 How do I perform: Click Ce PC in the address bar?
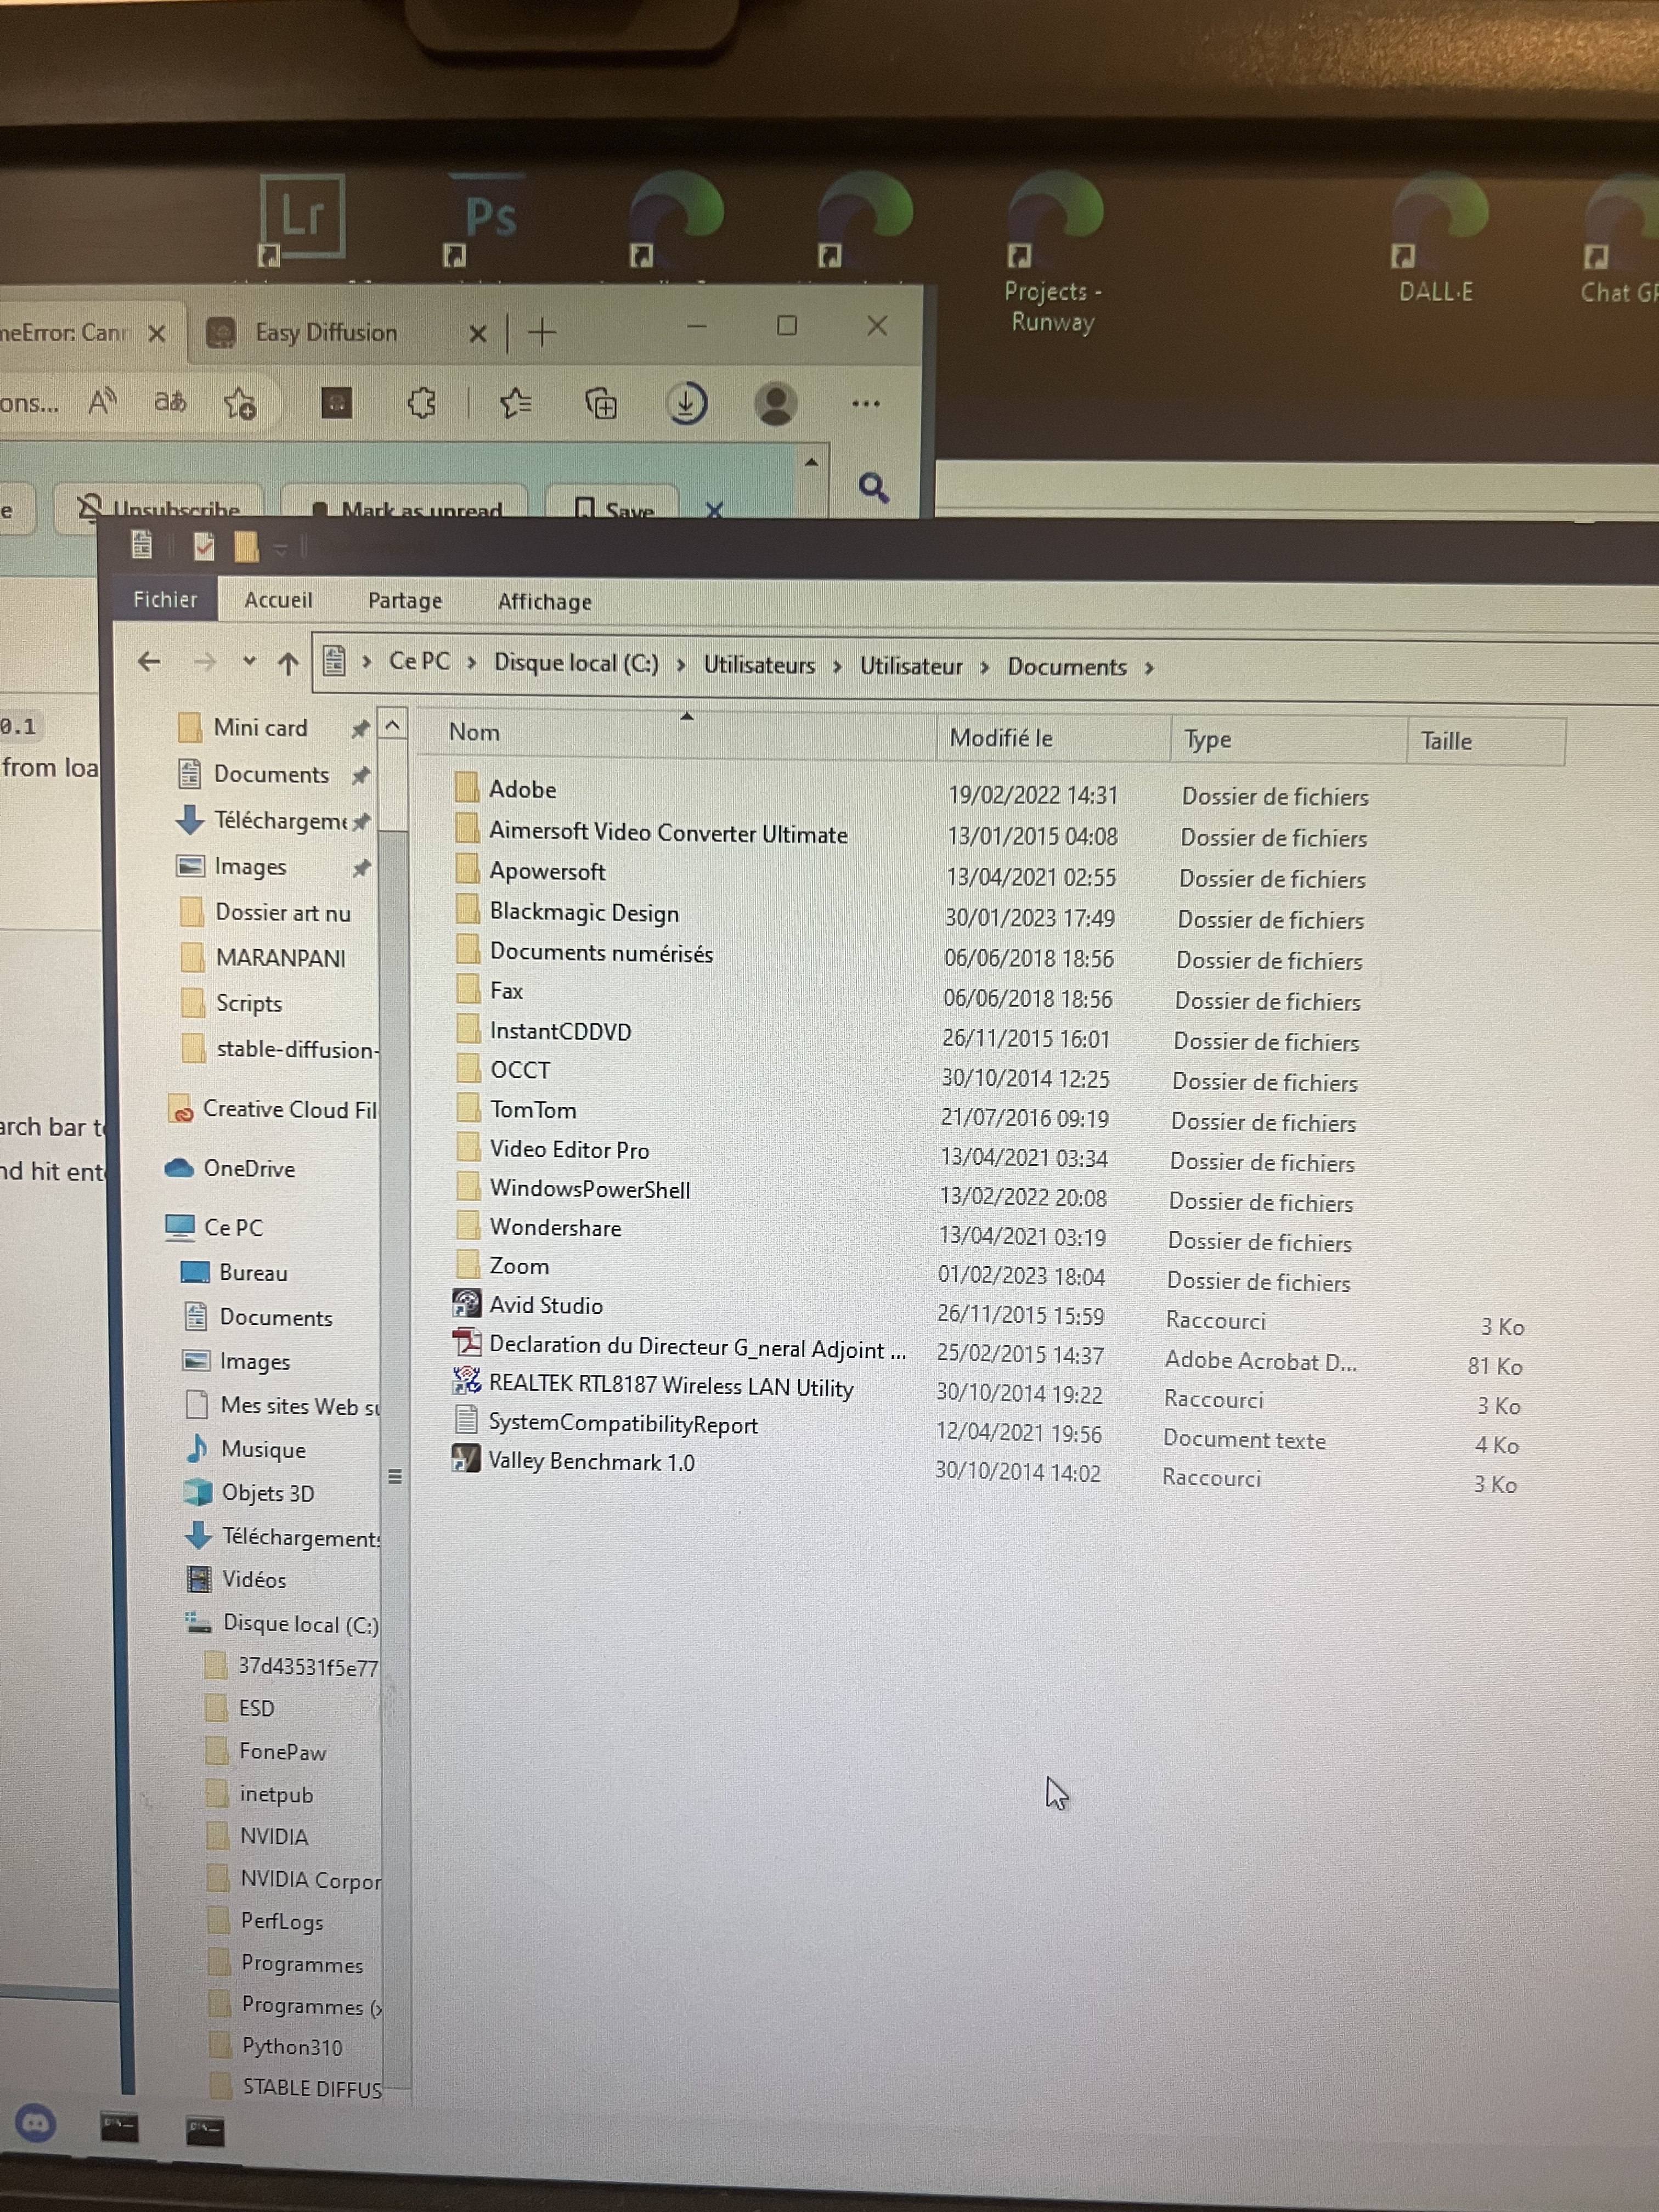(x=419, y=661)
